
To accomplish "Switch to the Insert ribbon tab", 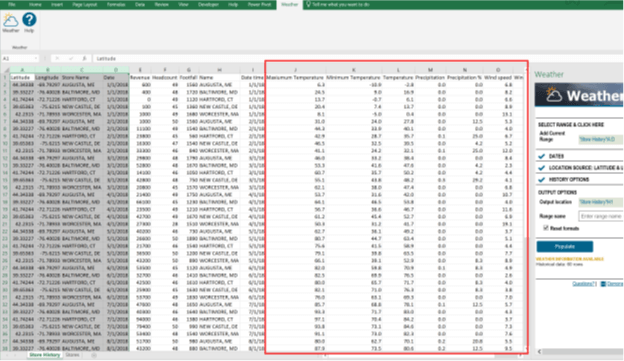I will 57,4.
